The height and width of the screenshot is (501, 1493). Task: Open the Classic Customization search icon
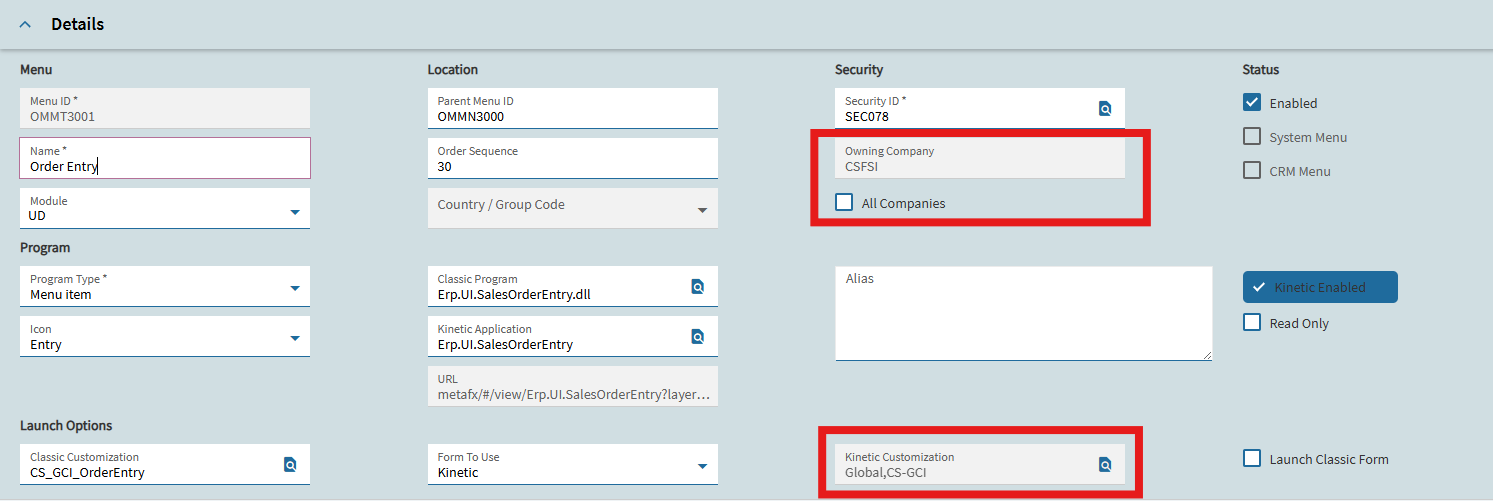[290, 464]
